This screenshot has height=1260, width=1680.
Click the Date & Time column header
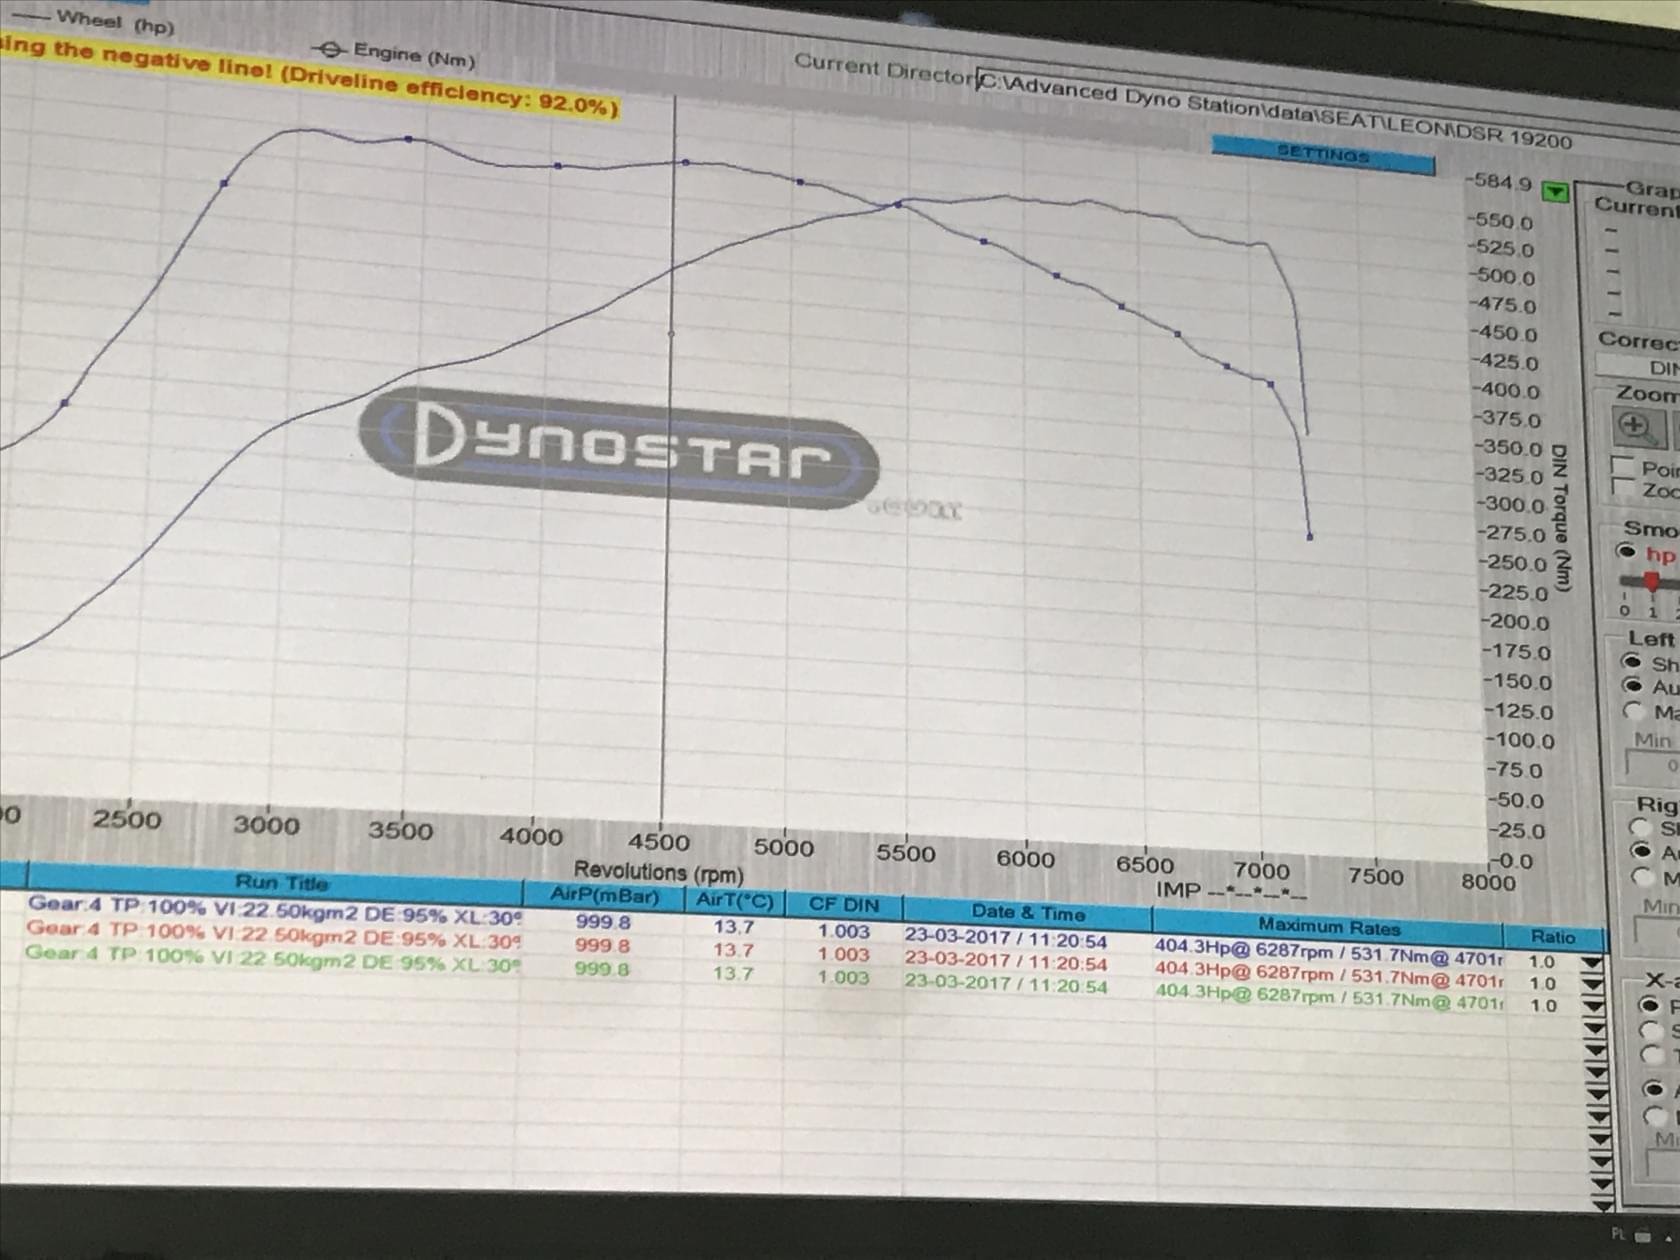coord(1027,912)
